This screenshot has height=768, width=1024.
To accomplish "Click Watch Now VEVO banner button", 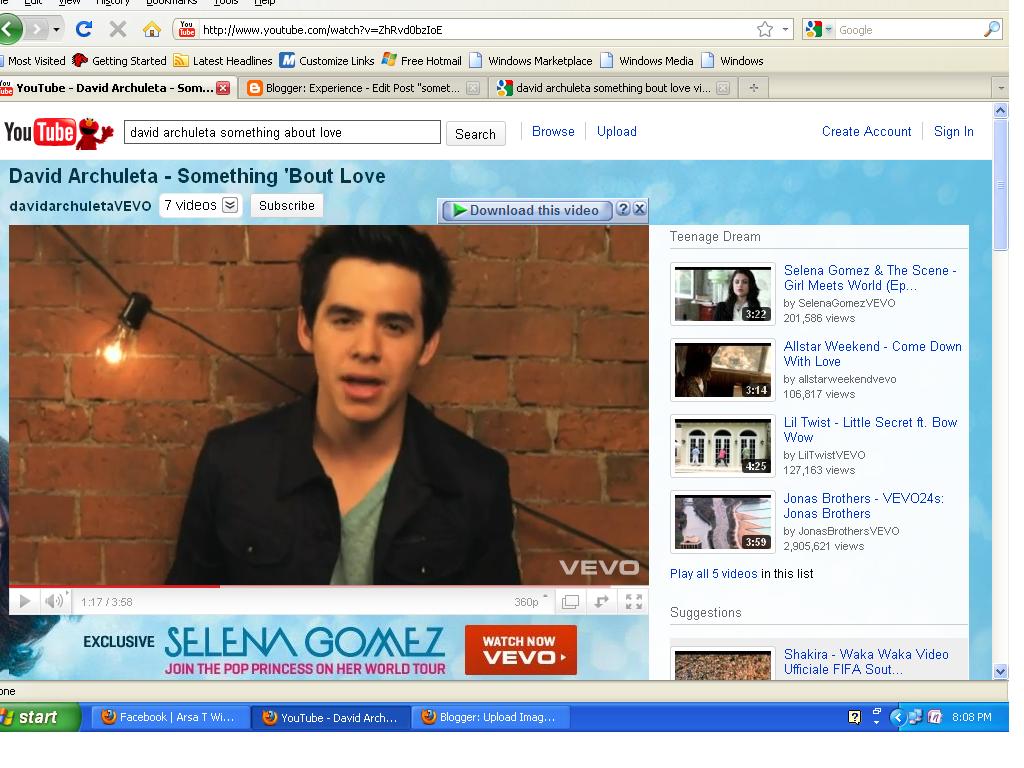I will click(521, 650).
